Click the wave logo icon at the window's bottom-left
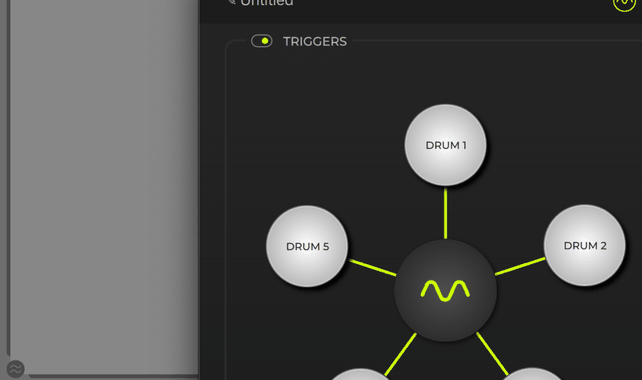642x380 pixels. [x=16, y=369]
